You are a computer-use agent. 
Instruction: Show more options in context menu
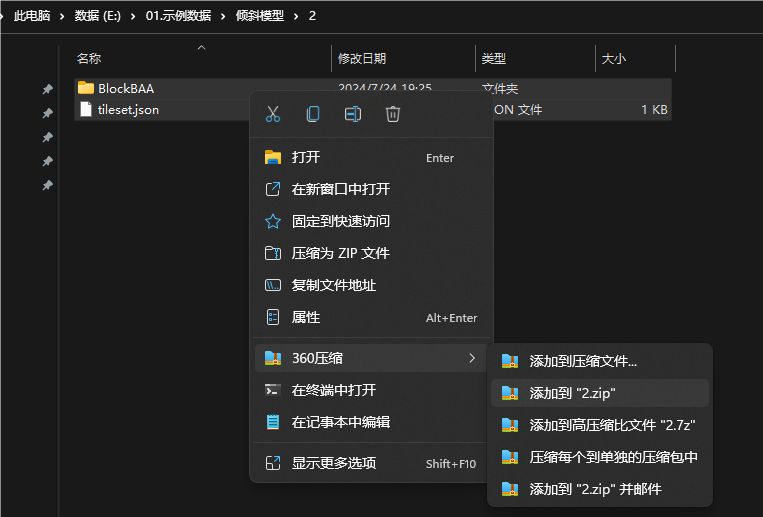[333, 463]
